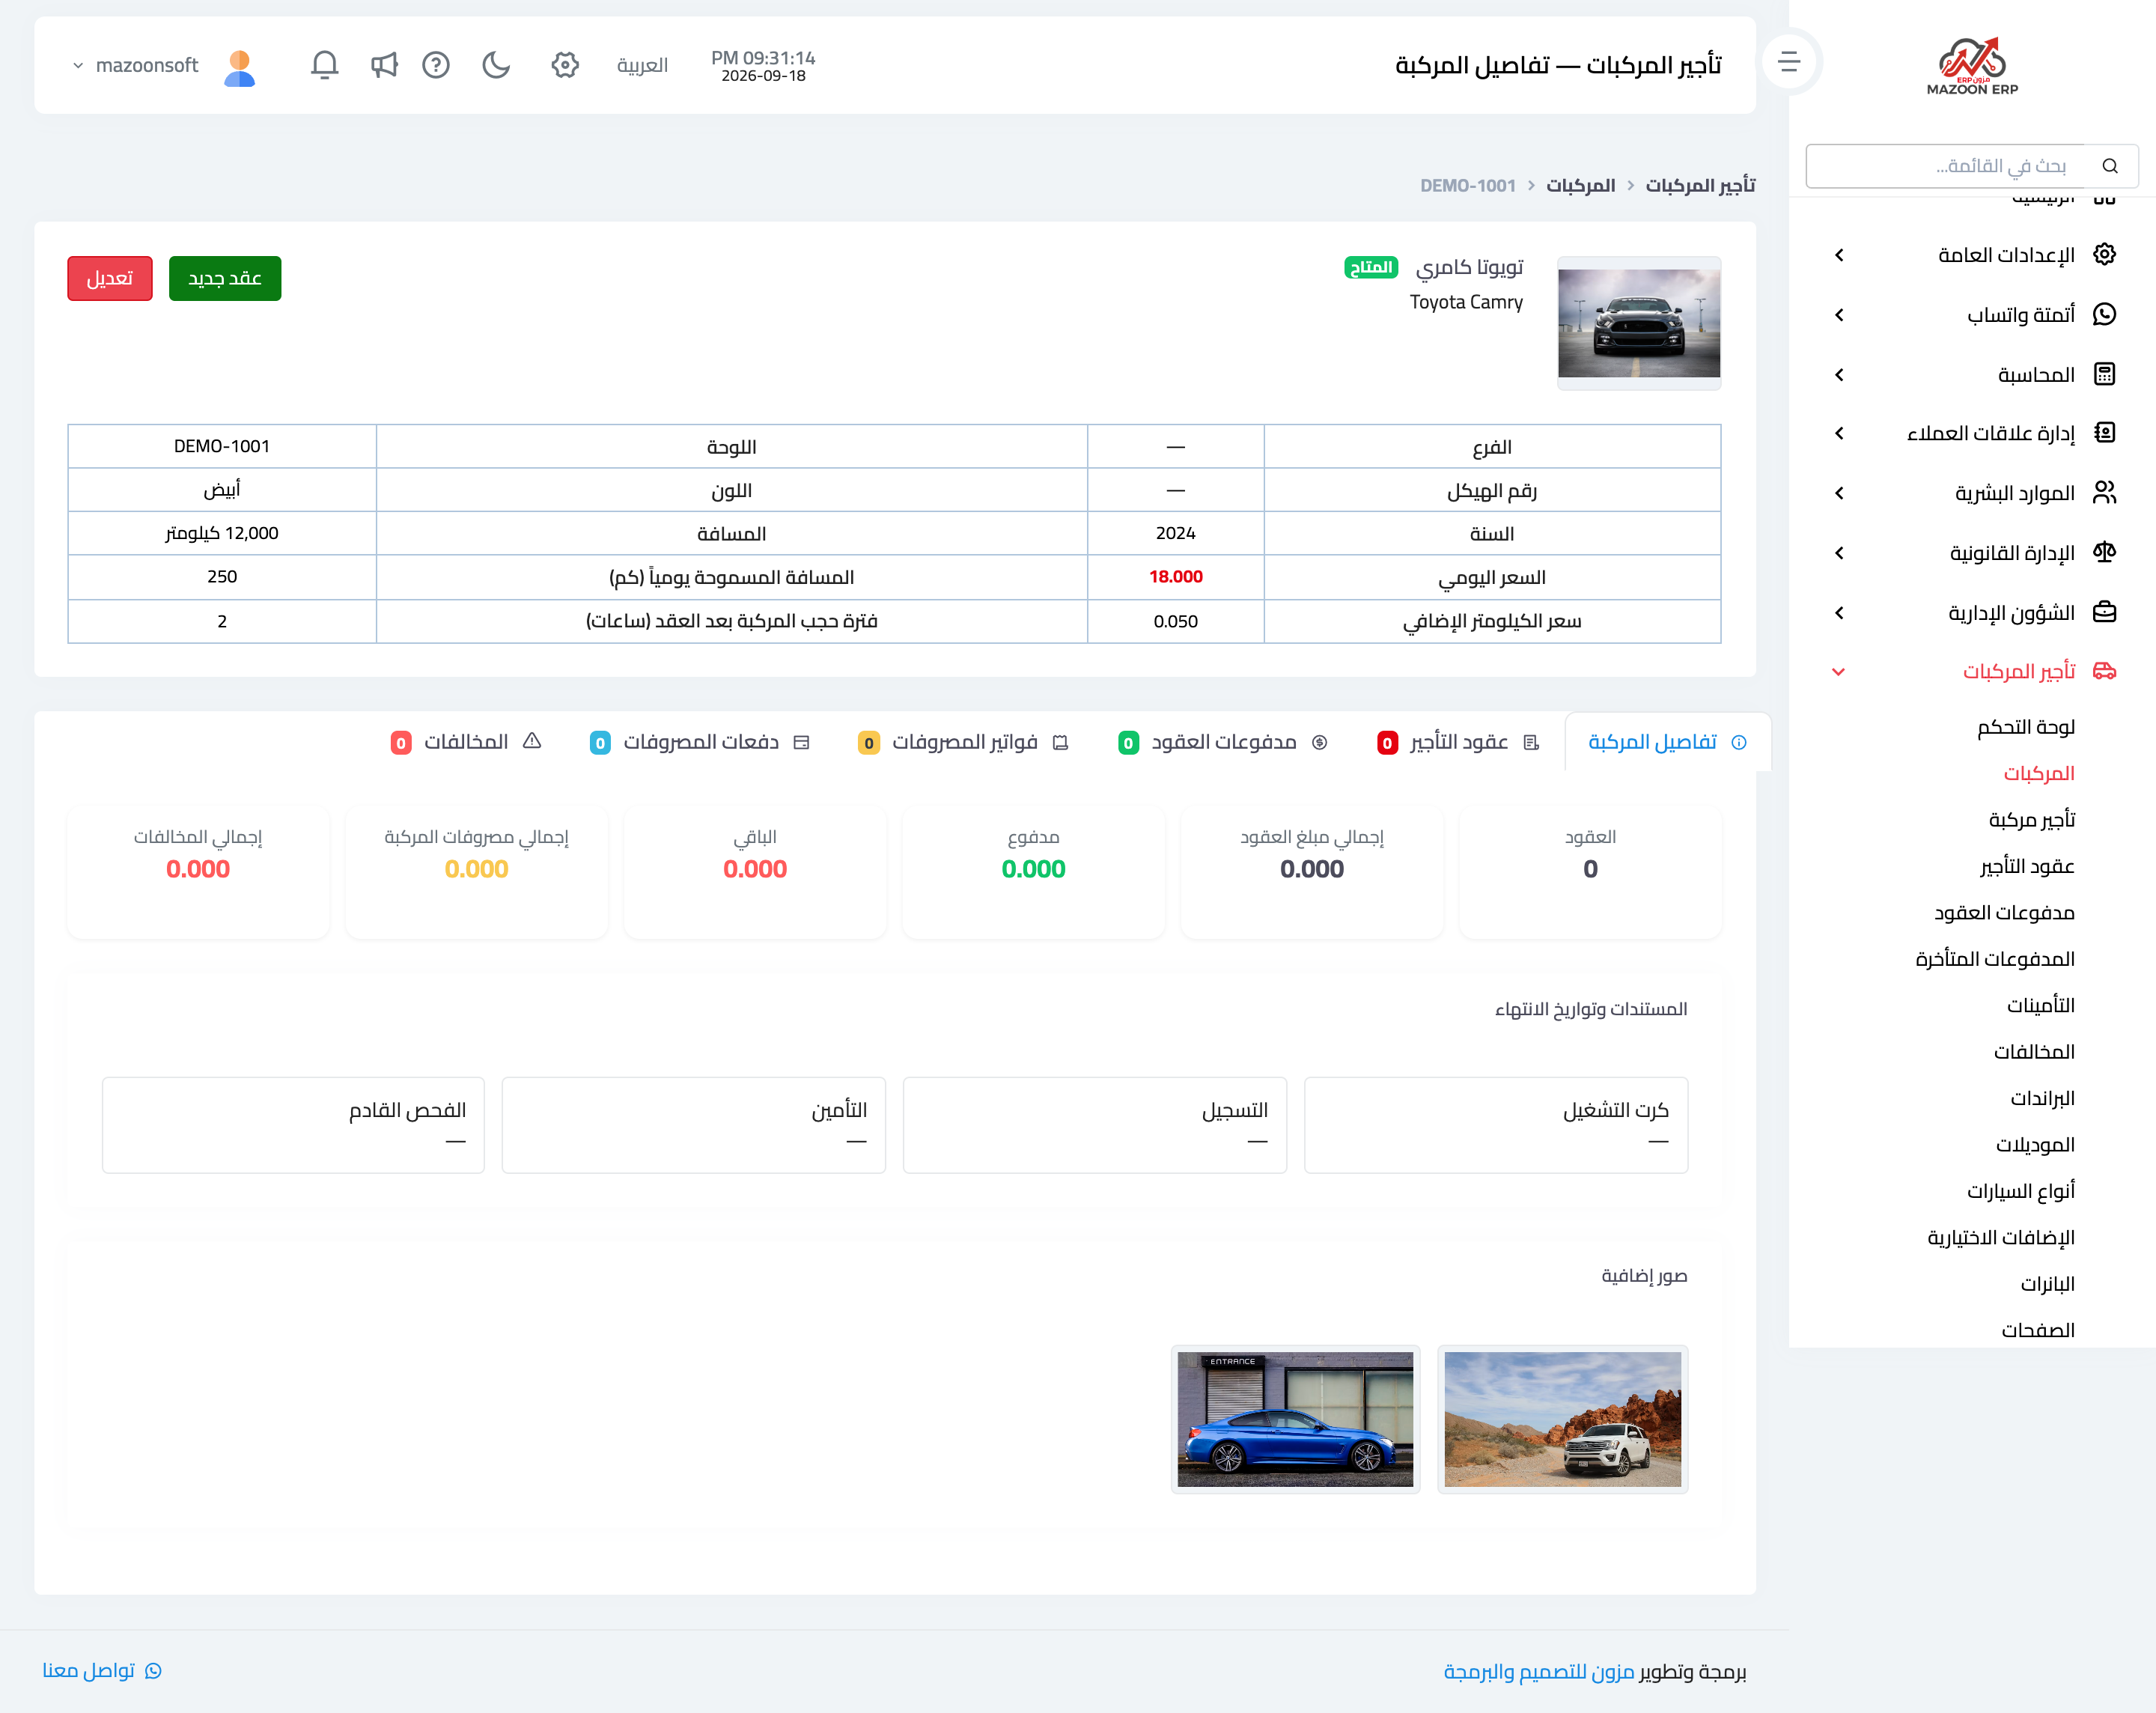Open the help question mark icon
2156x1713 pixels.
tap(436, 65)
